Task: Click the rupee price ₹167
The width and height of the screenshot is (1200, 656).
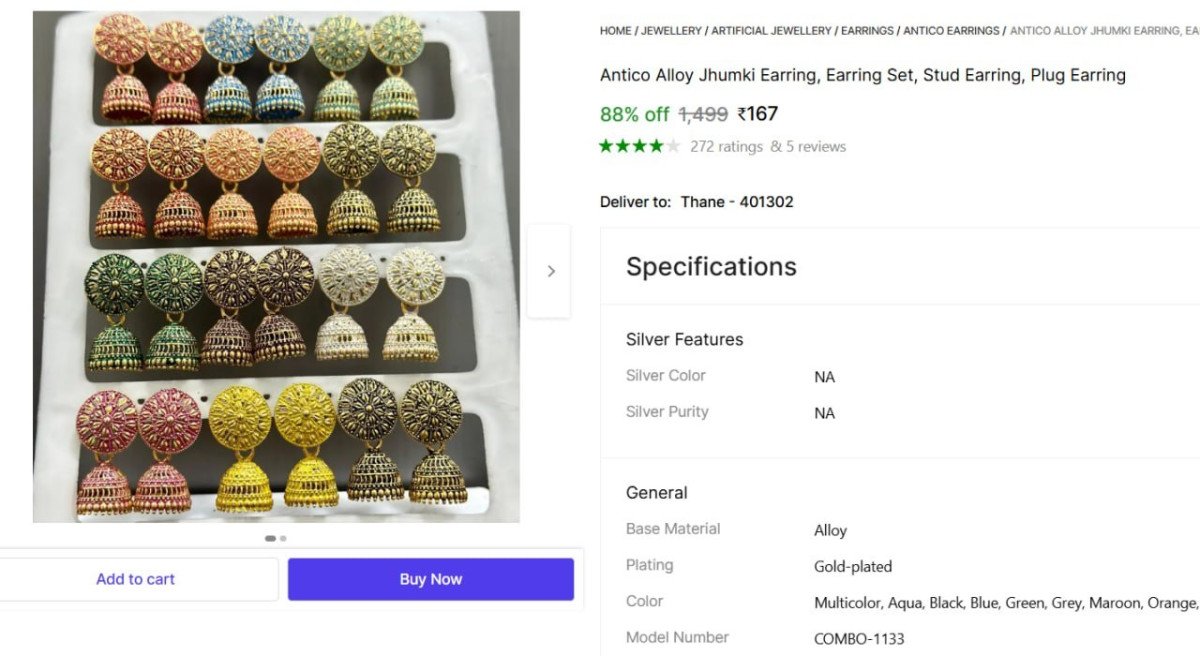Action: pos(757,114)
